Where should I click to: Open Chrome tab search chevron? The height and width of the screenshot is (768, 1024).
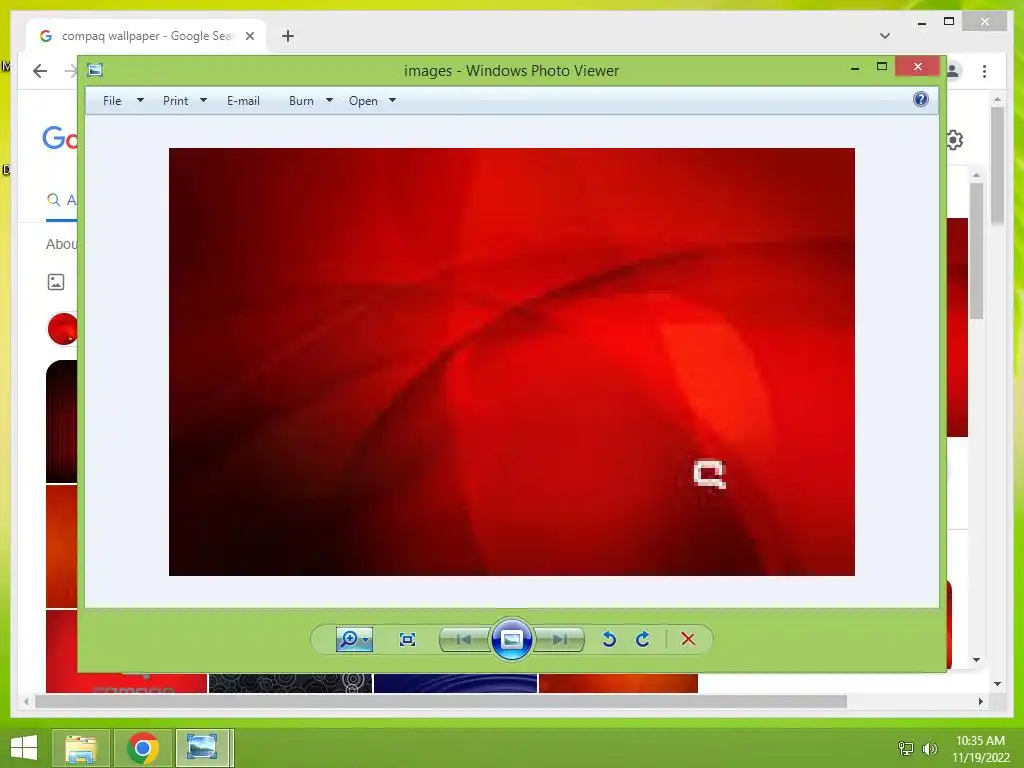[x=885, y=36]
